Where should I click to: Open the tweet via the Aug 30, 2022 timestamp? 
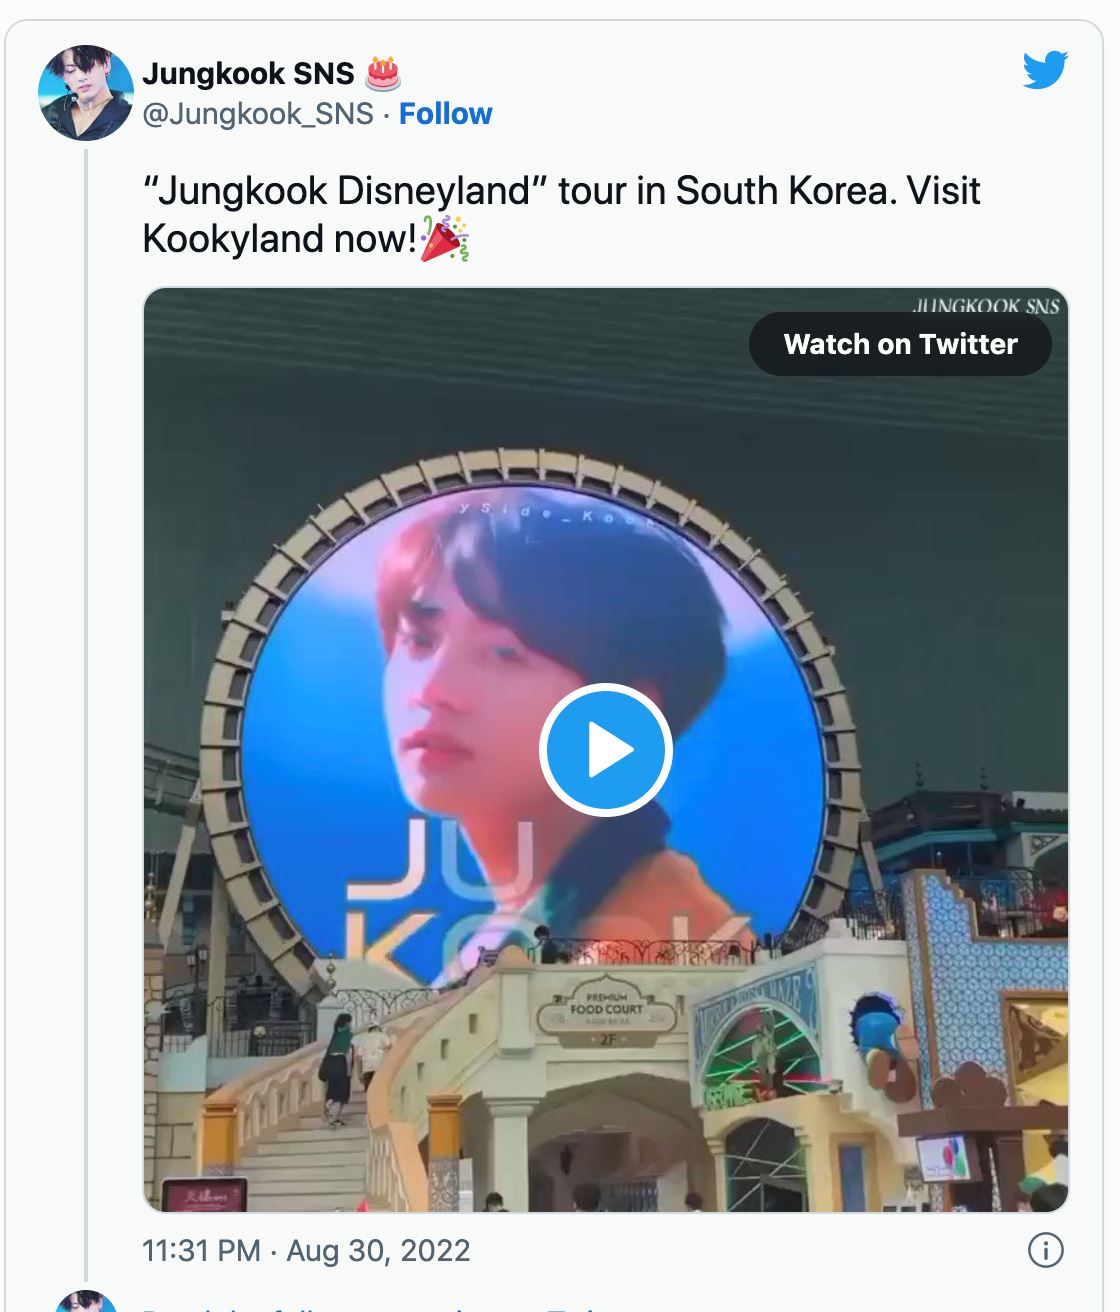click(377, 1250)
